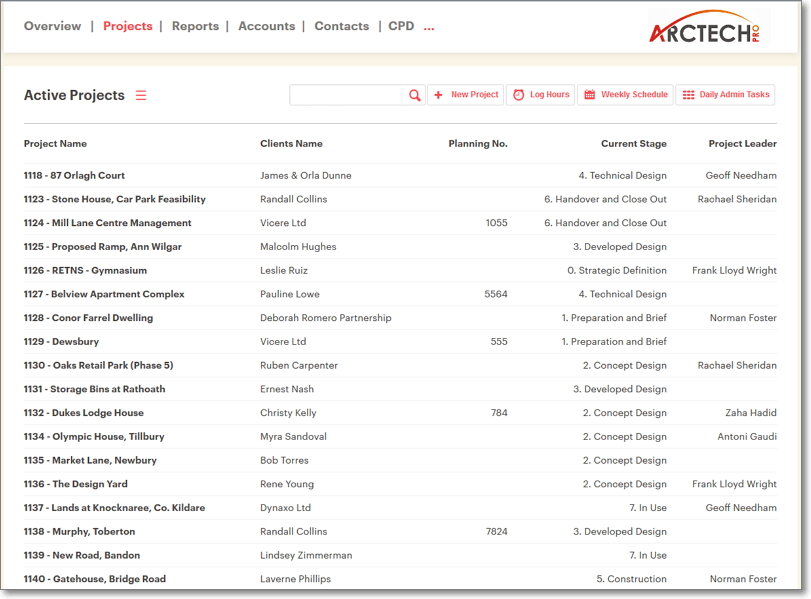Click the New Project button
The height and width of the screenshot is (599, 811).
(x=466, y=94)
